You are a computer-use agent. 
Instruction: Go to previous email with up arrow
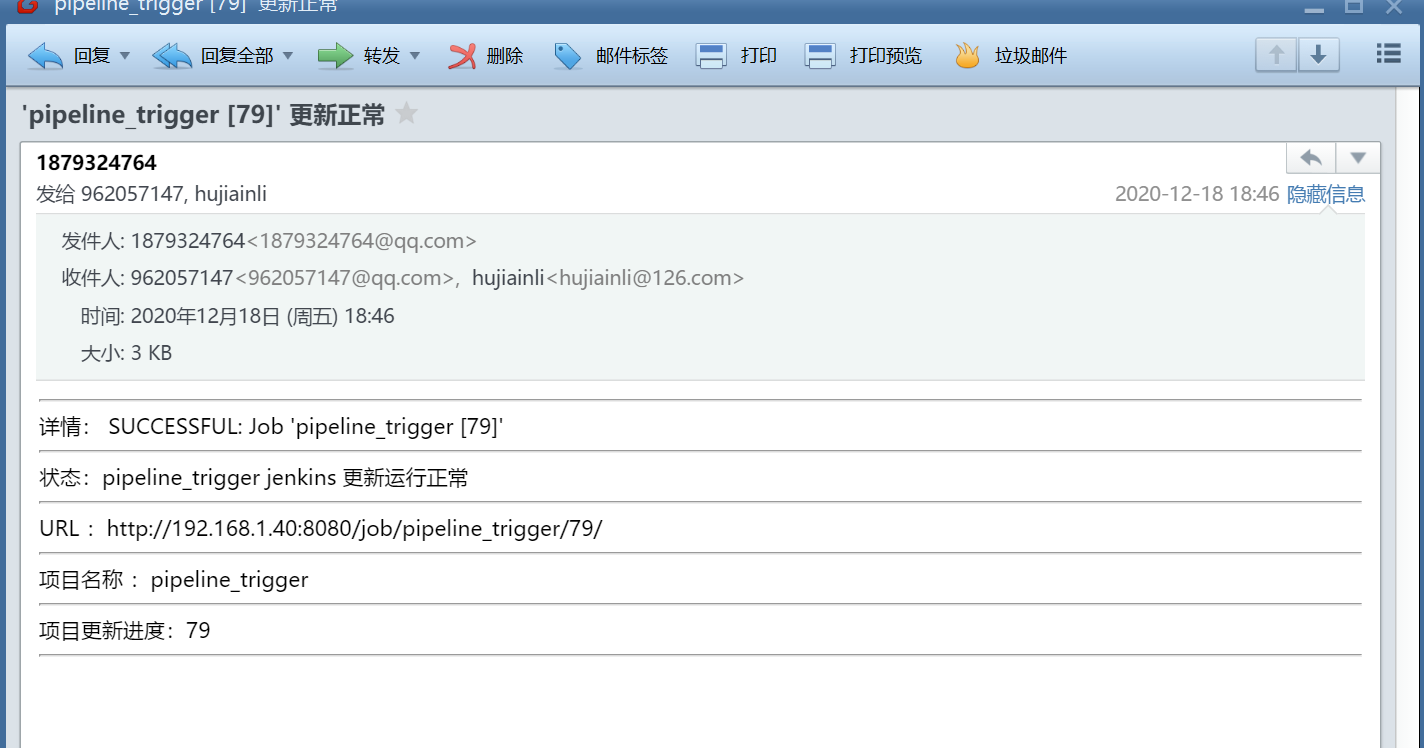point(1276,55)
